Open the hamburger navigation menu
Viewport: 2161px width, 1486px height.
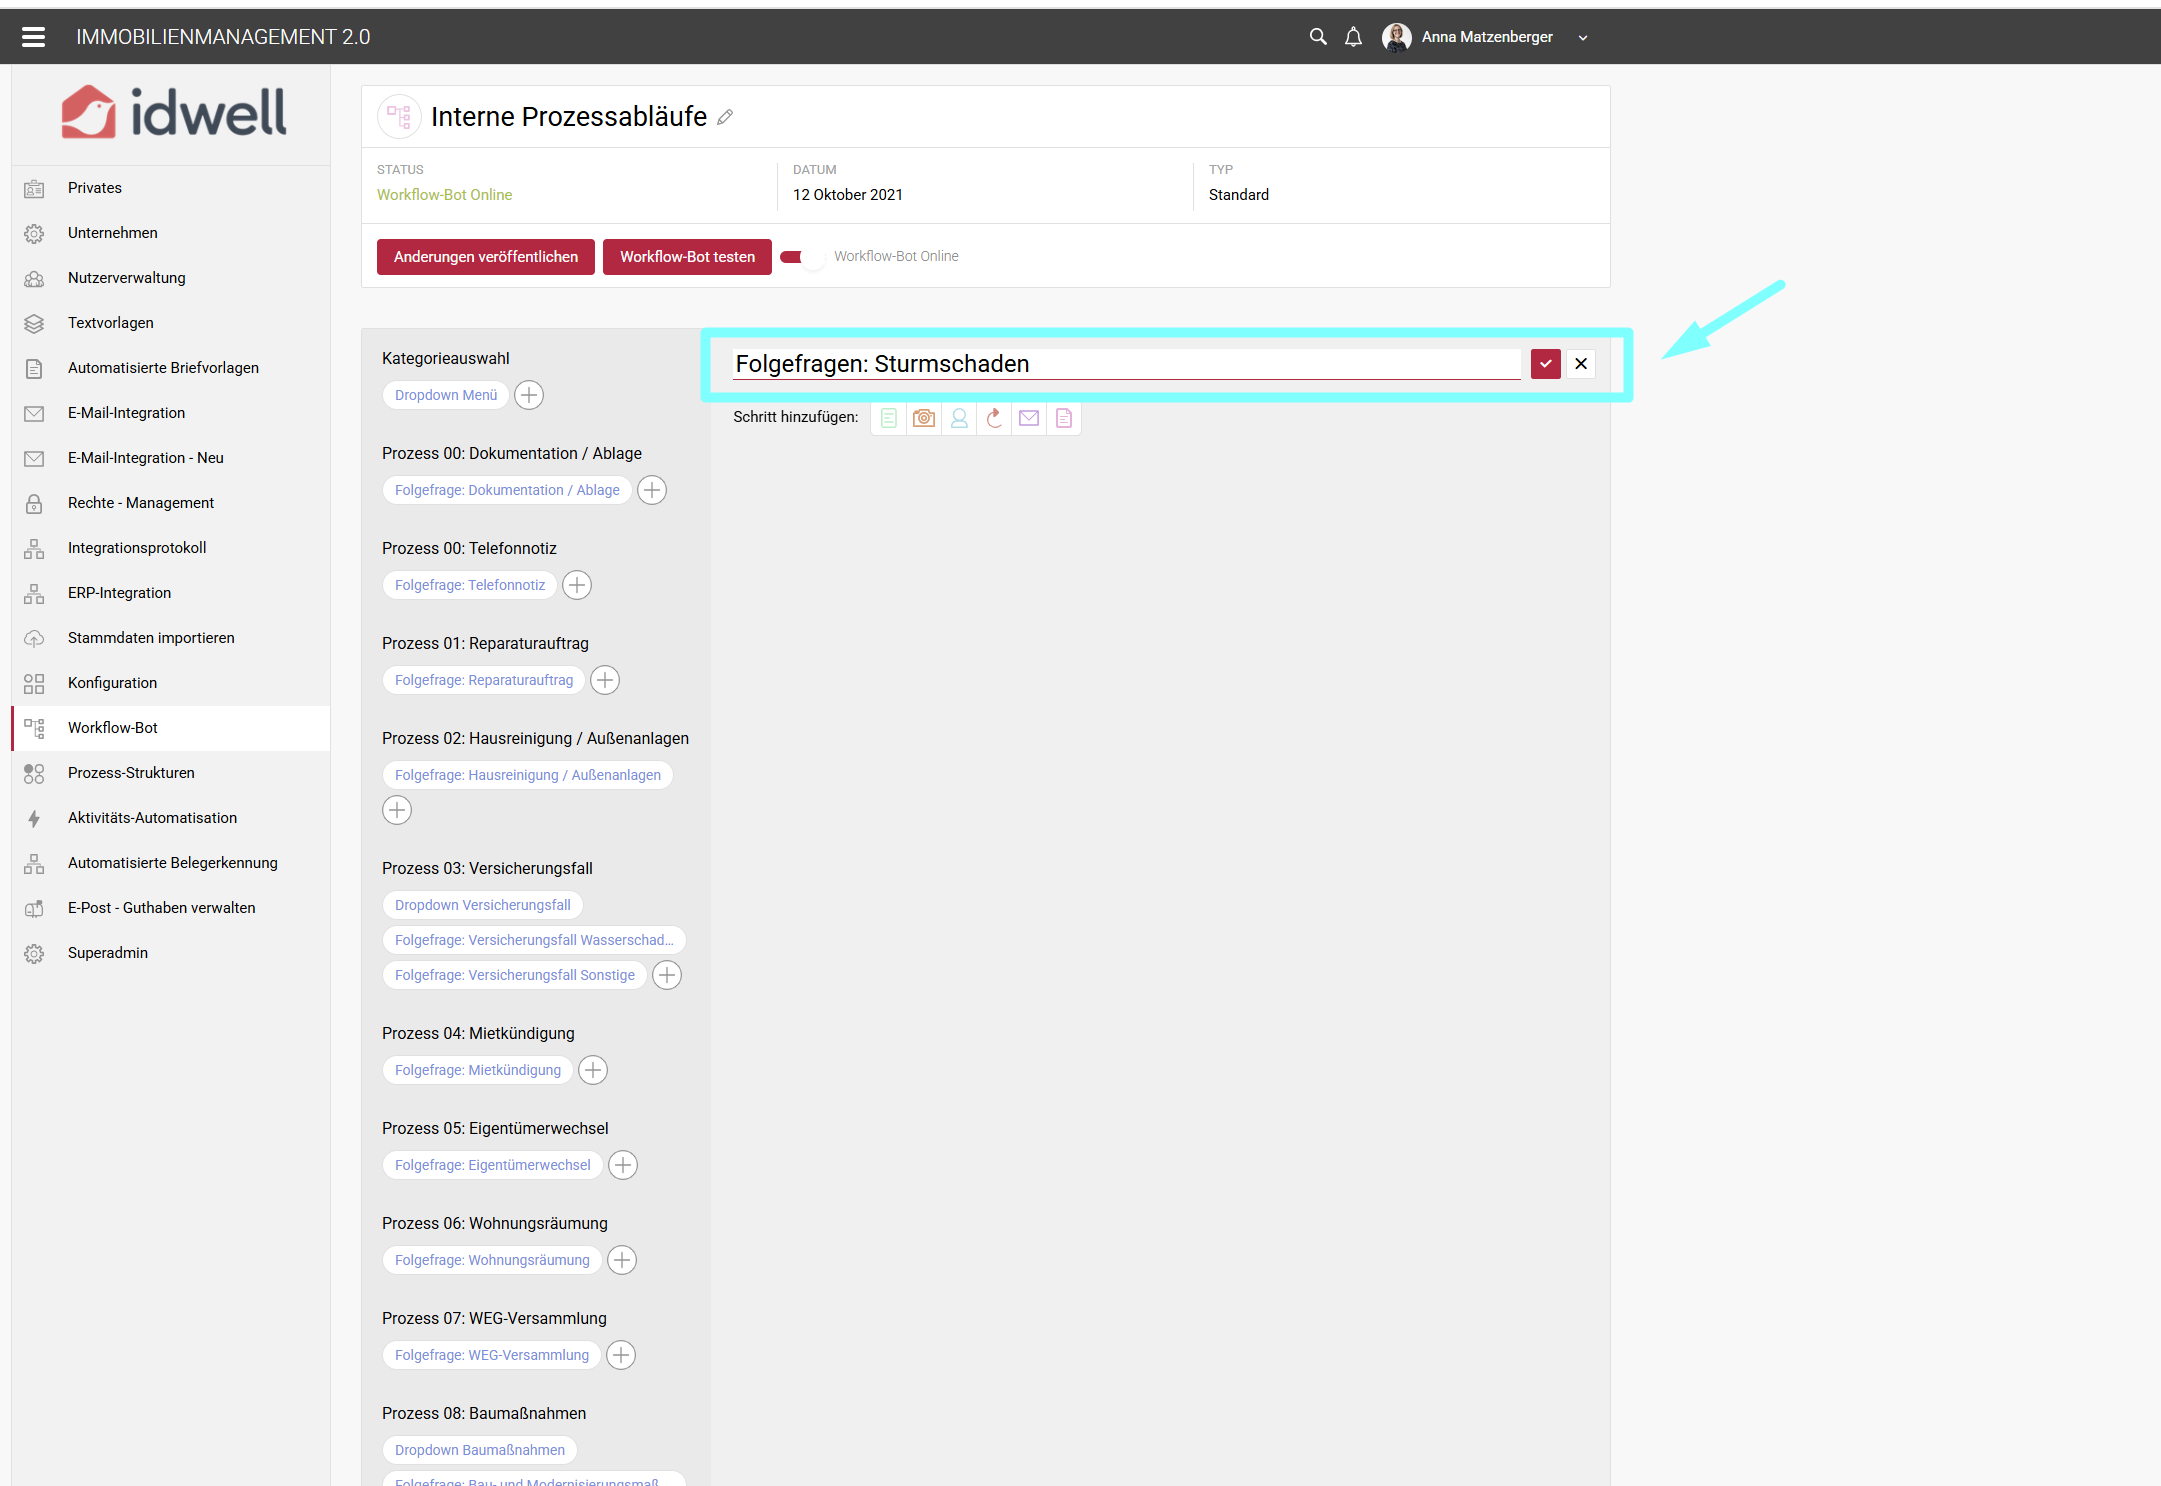point(34,37)
